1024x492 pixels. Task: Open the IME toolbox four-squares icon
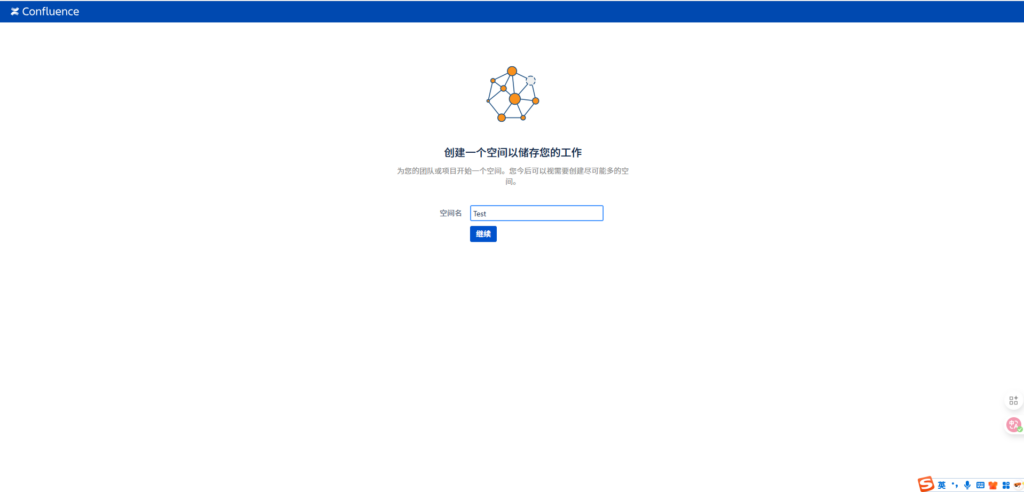pyautogui.click(x=1005, y=484)
